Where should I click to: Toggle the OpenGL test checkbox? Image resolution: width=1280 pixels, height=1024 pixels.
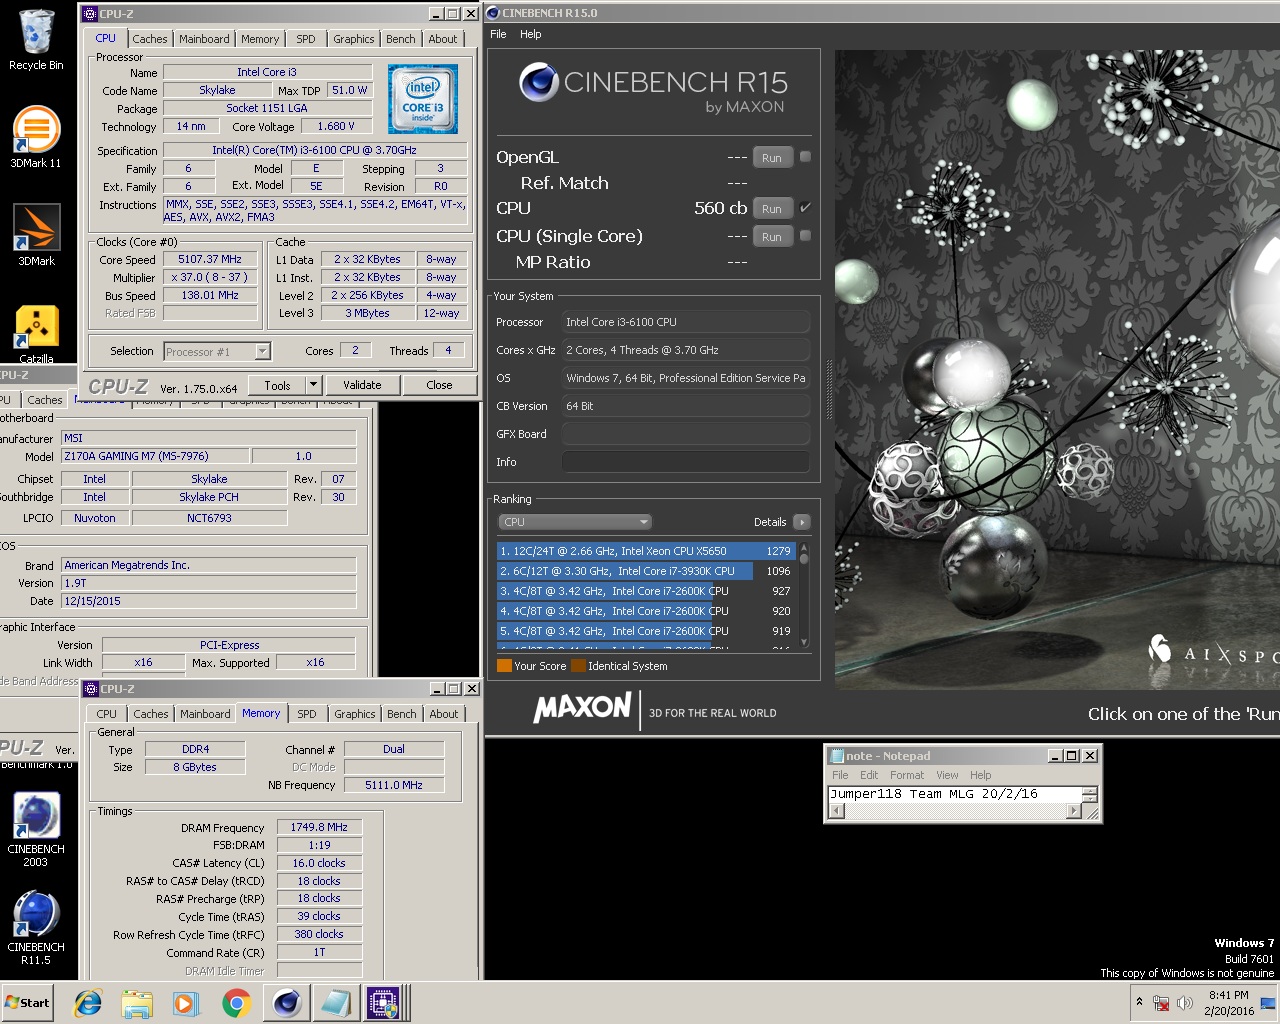coord(805,157)
